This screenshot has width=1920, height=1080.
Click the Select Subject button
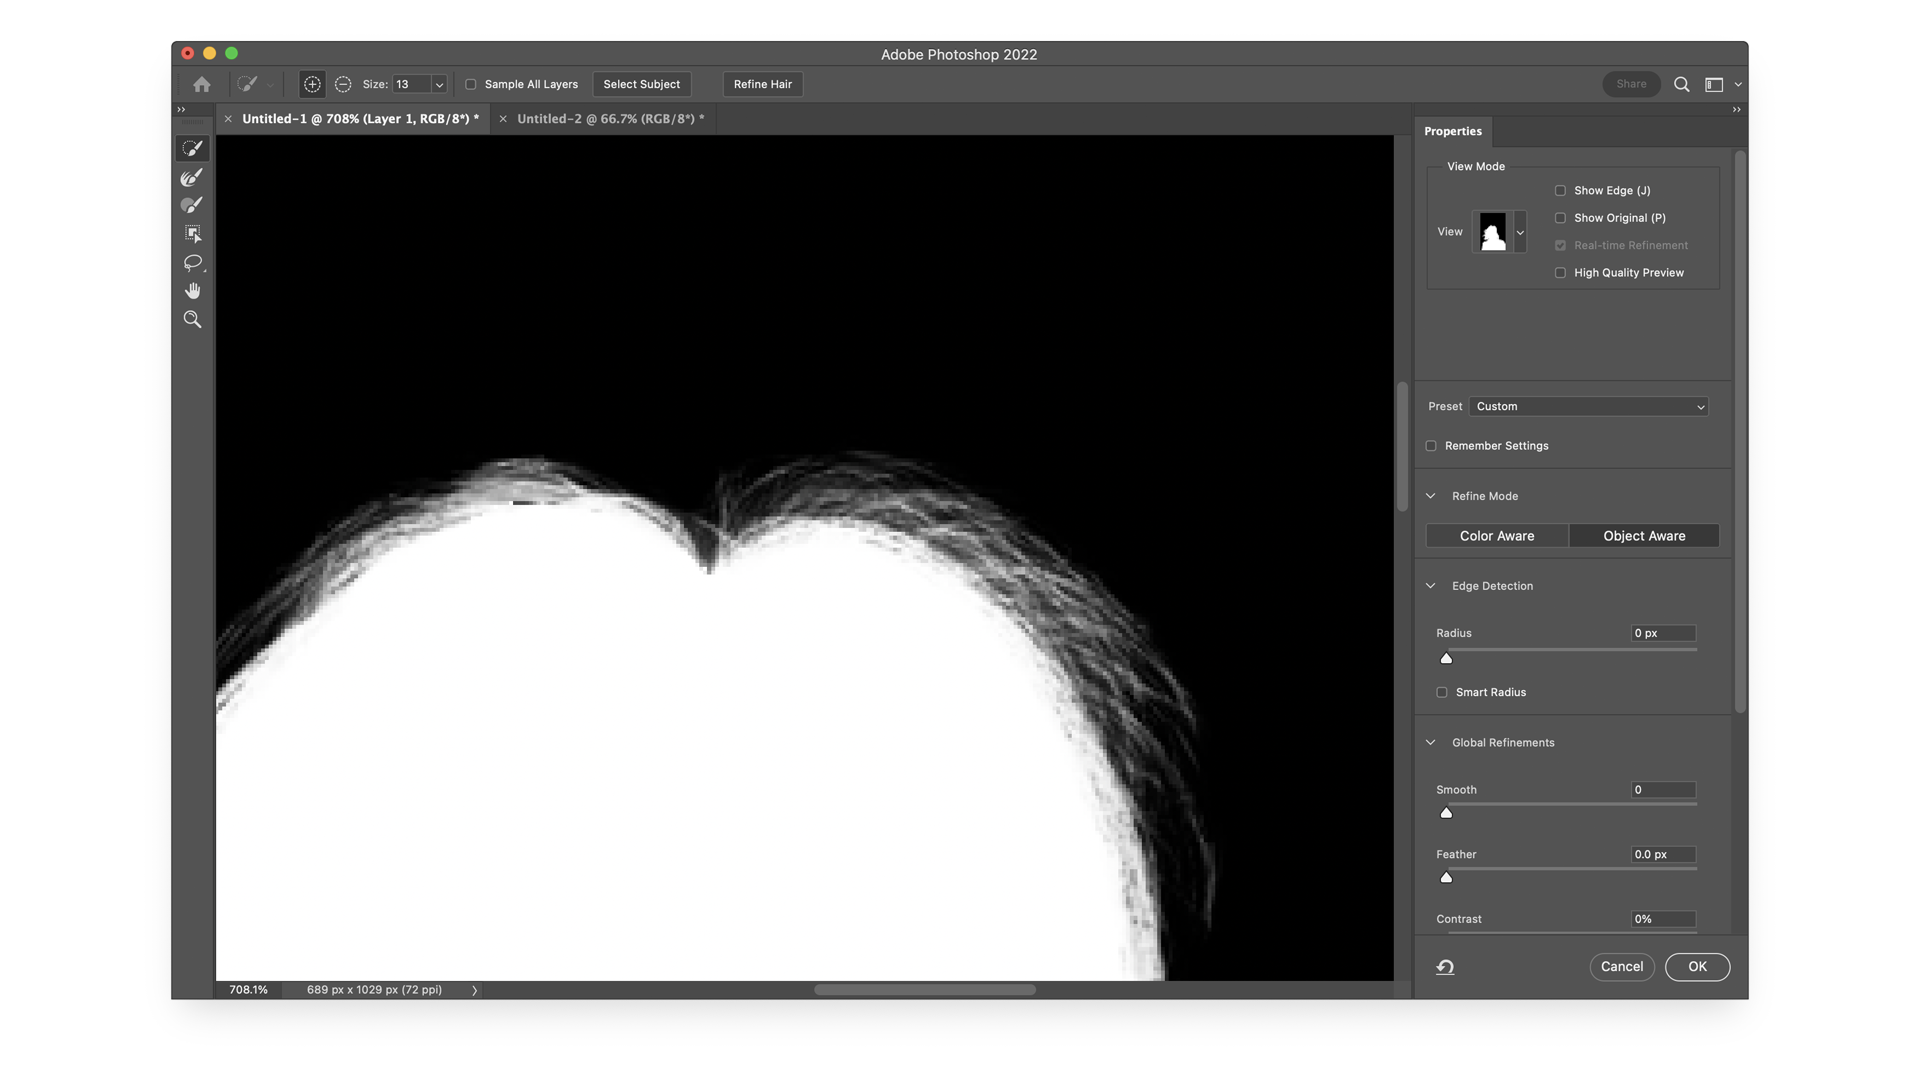coord(641,84)
